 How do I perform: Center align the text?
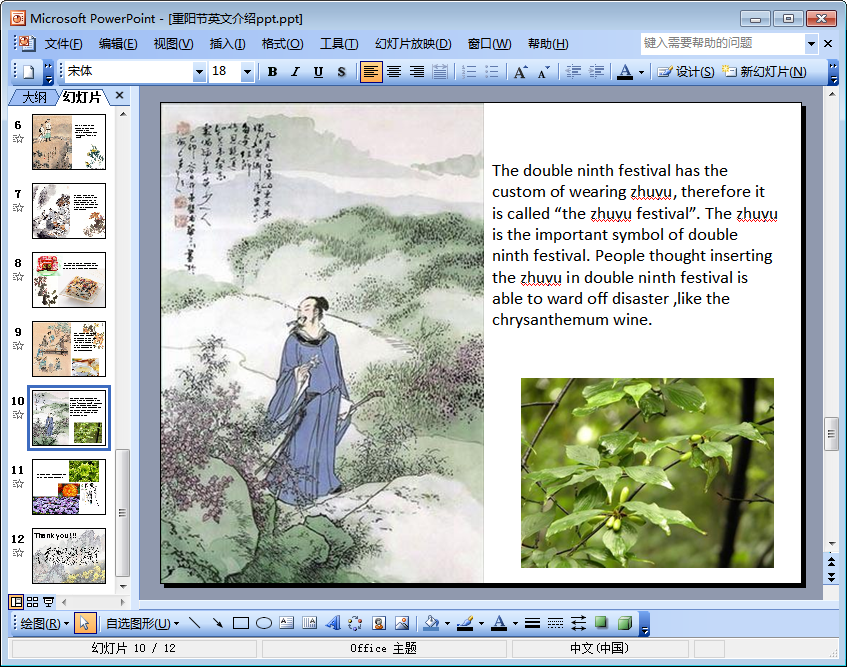click(394, 72)
